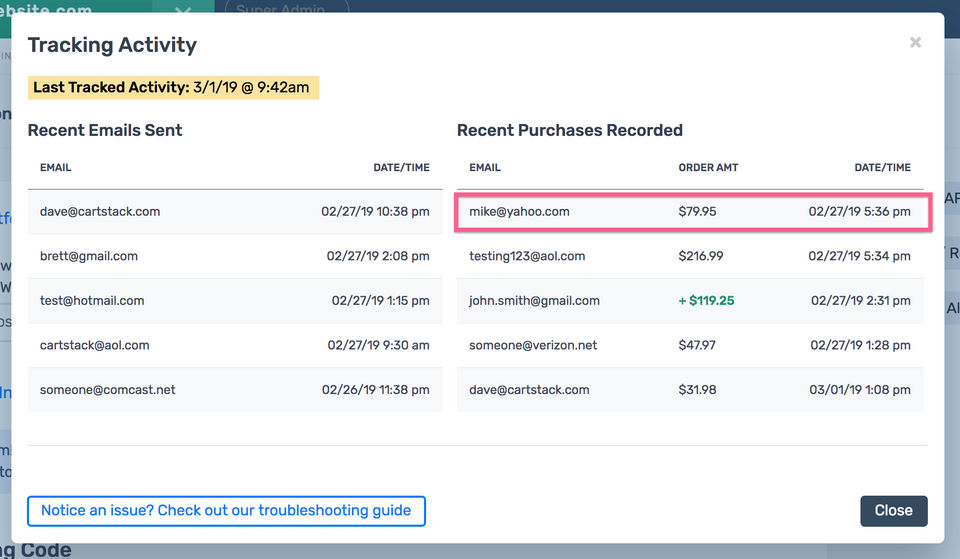Click the Super Admin pill behind the dialog
This screenshot has width=960, height=559.
tap(287, 10)
